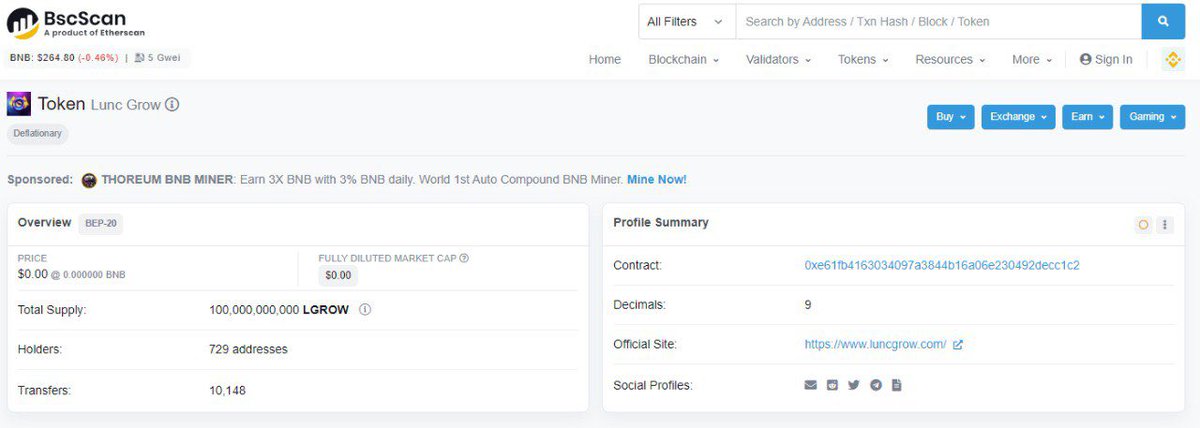Click the THOREUM sponsor logo icon
This screenshot has height=428, width=1200.
(89, 180)
